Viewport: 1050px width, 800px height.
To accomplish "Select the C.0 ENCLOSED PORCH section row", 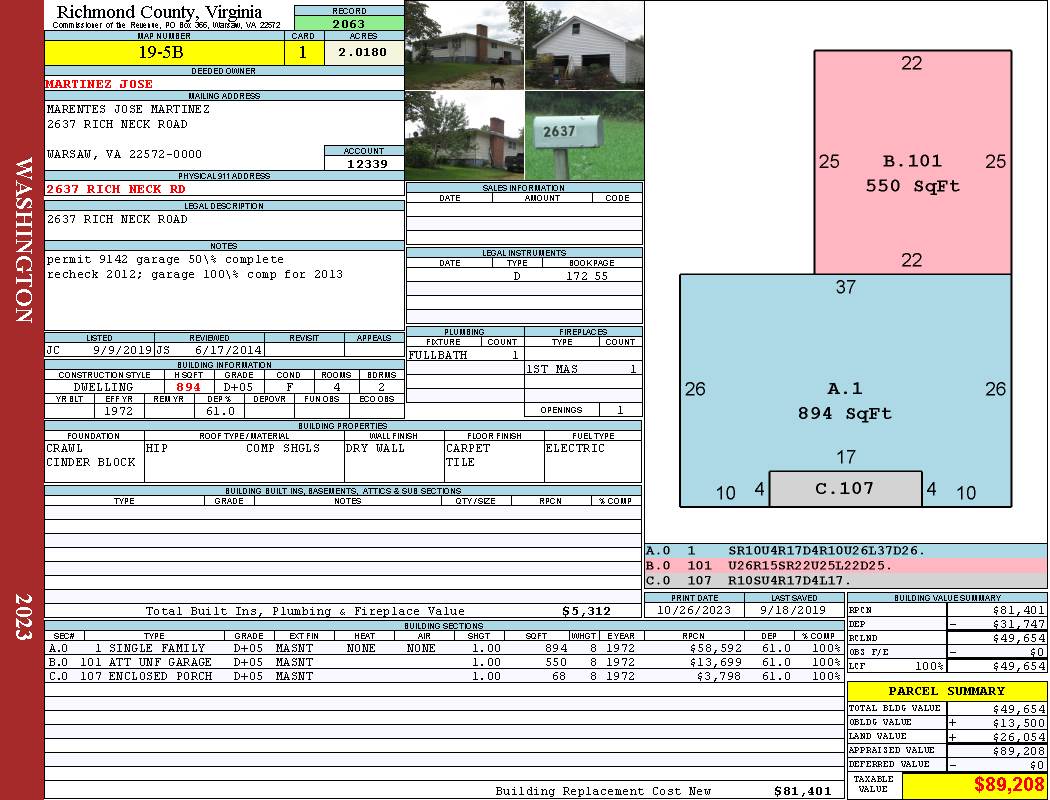I will click(x=444, y=676).
